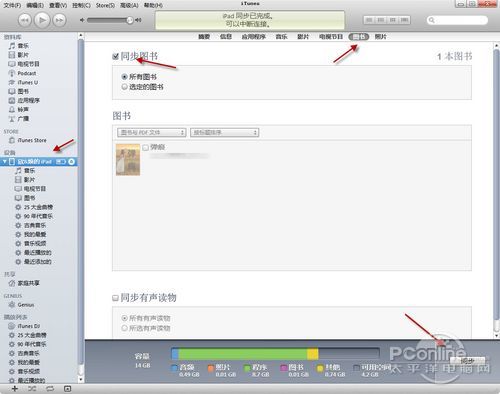500x394 pixels.
Task: Select the 所有图书 radio button
Action: (125, 77)
